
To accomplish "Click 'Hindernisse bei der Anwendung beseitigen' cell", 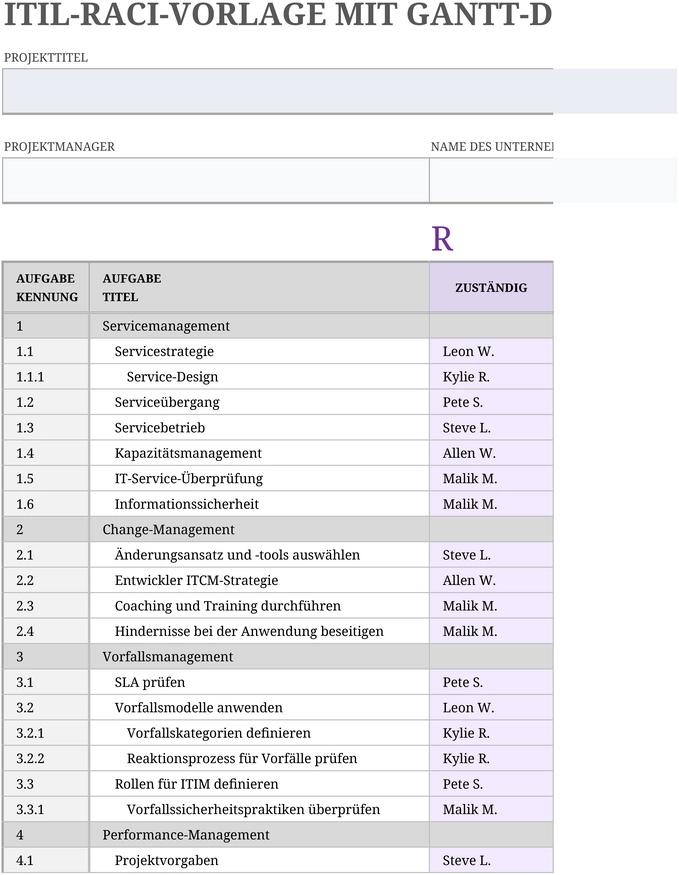I will pyautogui.click(x=259, y=631).
